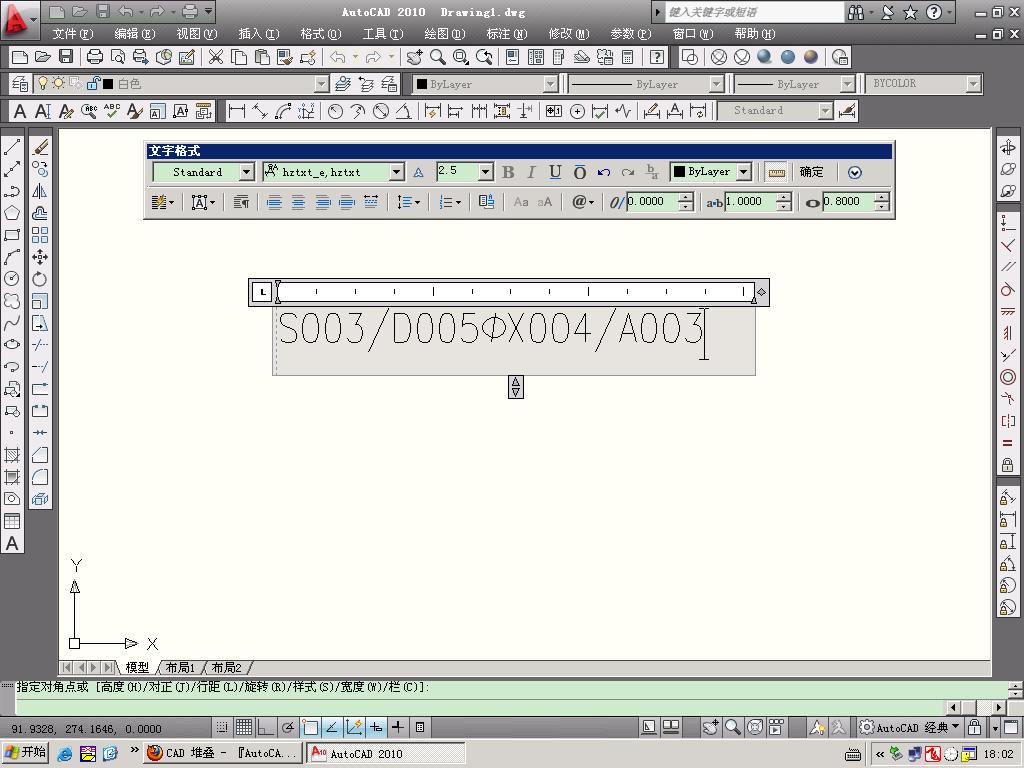Viewport: 1024px width, 768px height.
Task: Click the Line spacing icon in text format bar
Action: click(x=409, y=202)
